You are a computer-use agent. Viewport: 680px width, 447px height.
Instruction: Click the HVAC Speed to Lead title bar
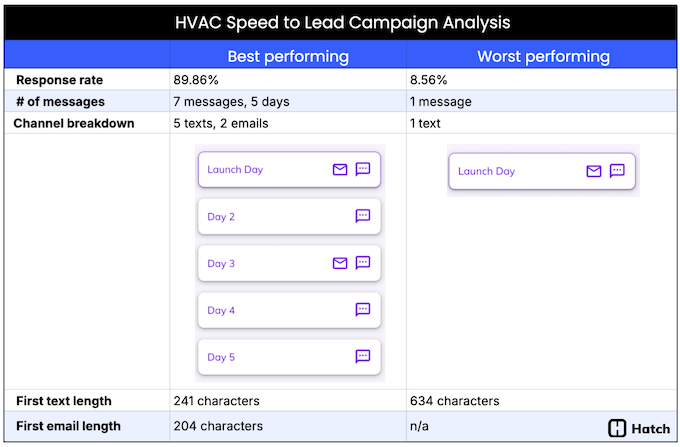pyautogui.click(x=340, y=22)
